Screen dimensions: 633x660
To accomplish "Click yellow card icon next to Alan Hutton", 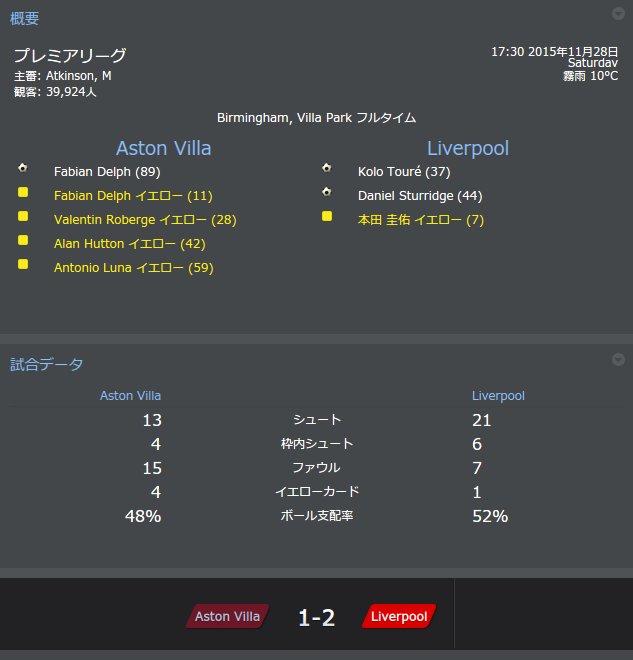I will pyautogui.click(x=23, y=240).
